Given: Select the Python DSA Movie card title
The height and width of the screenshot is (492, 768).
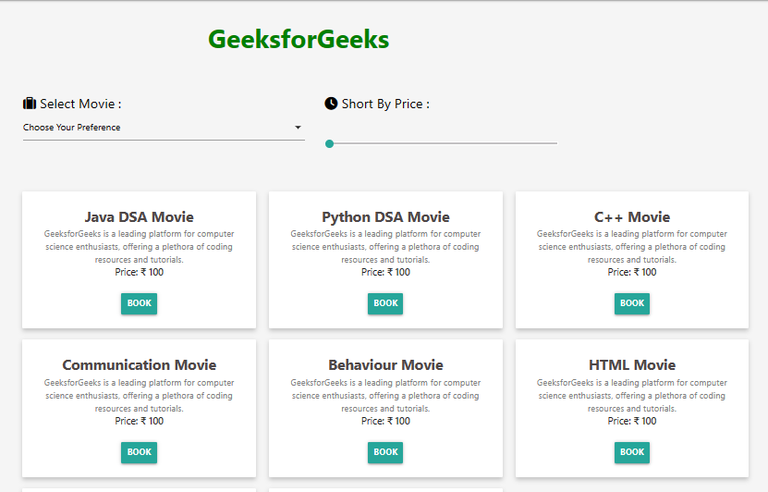Looking at the screenshot, I should [385, 217].
